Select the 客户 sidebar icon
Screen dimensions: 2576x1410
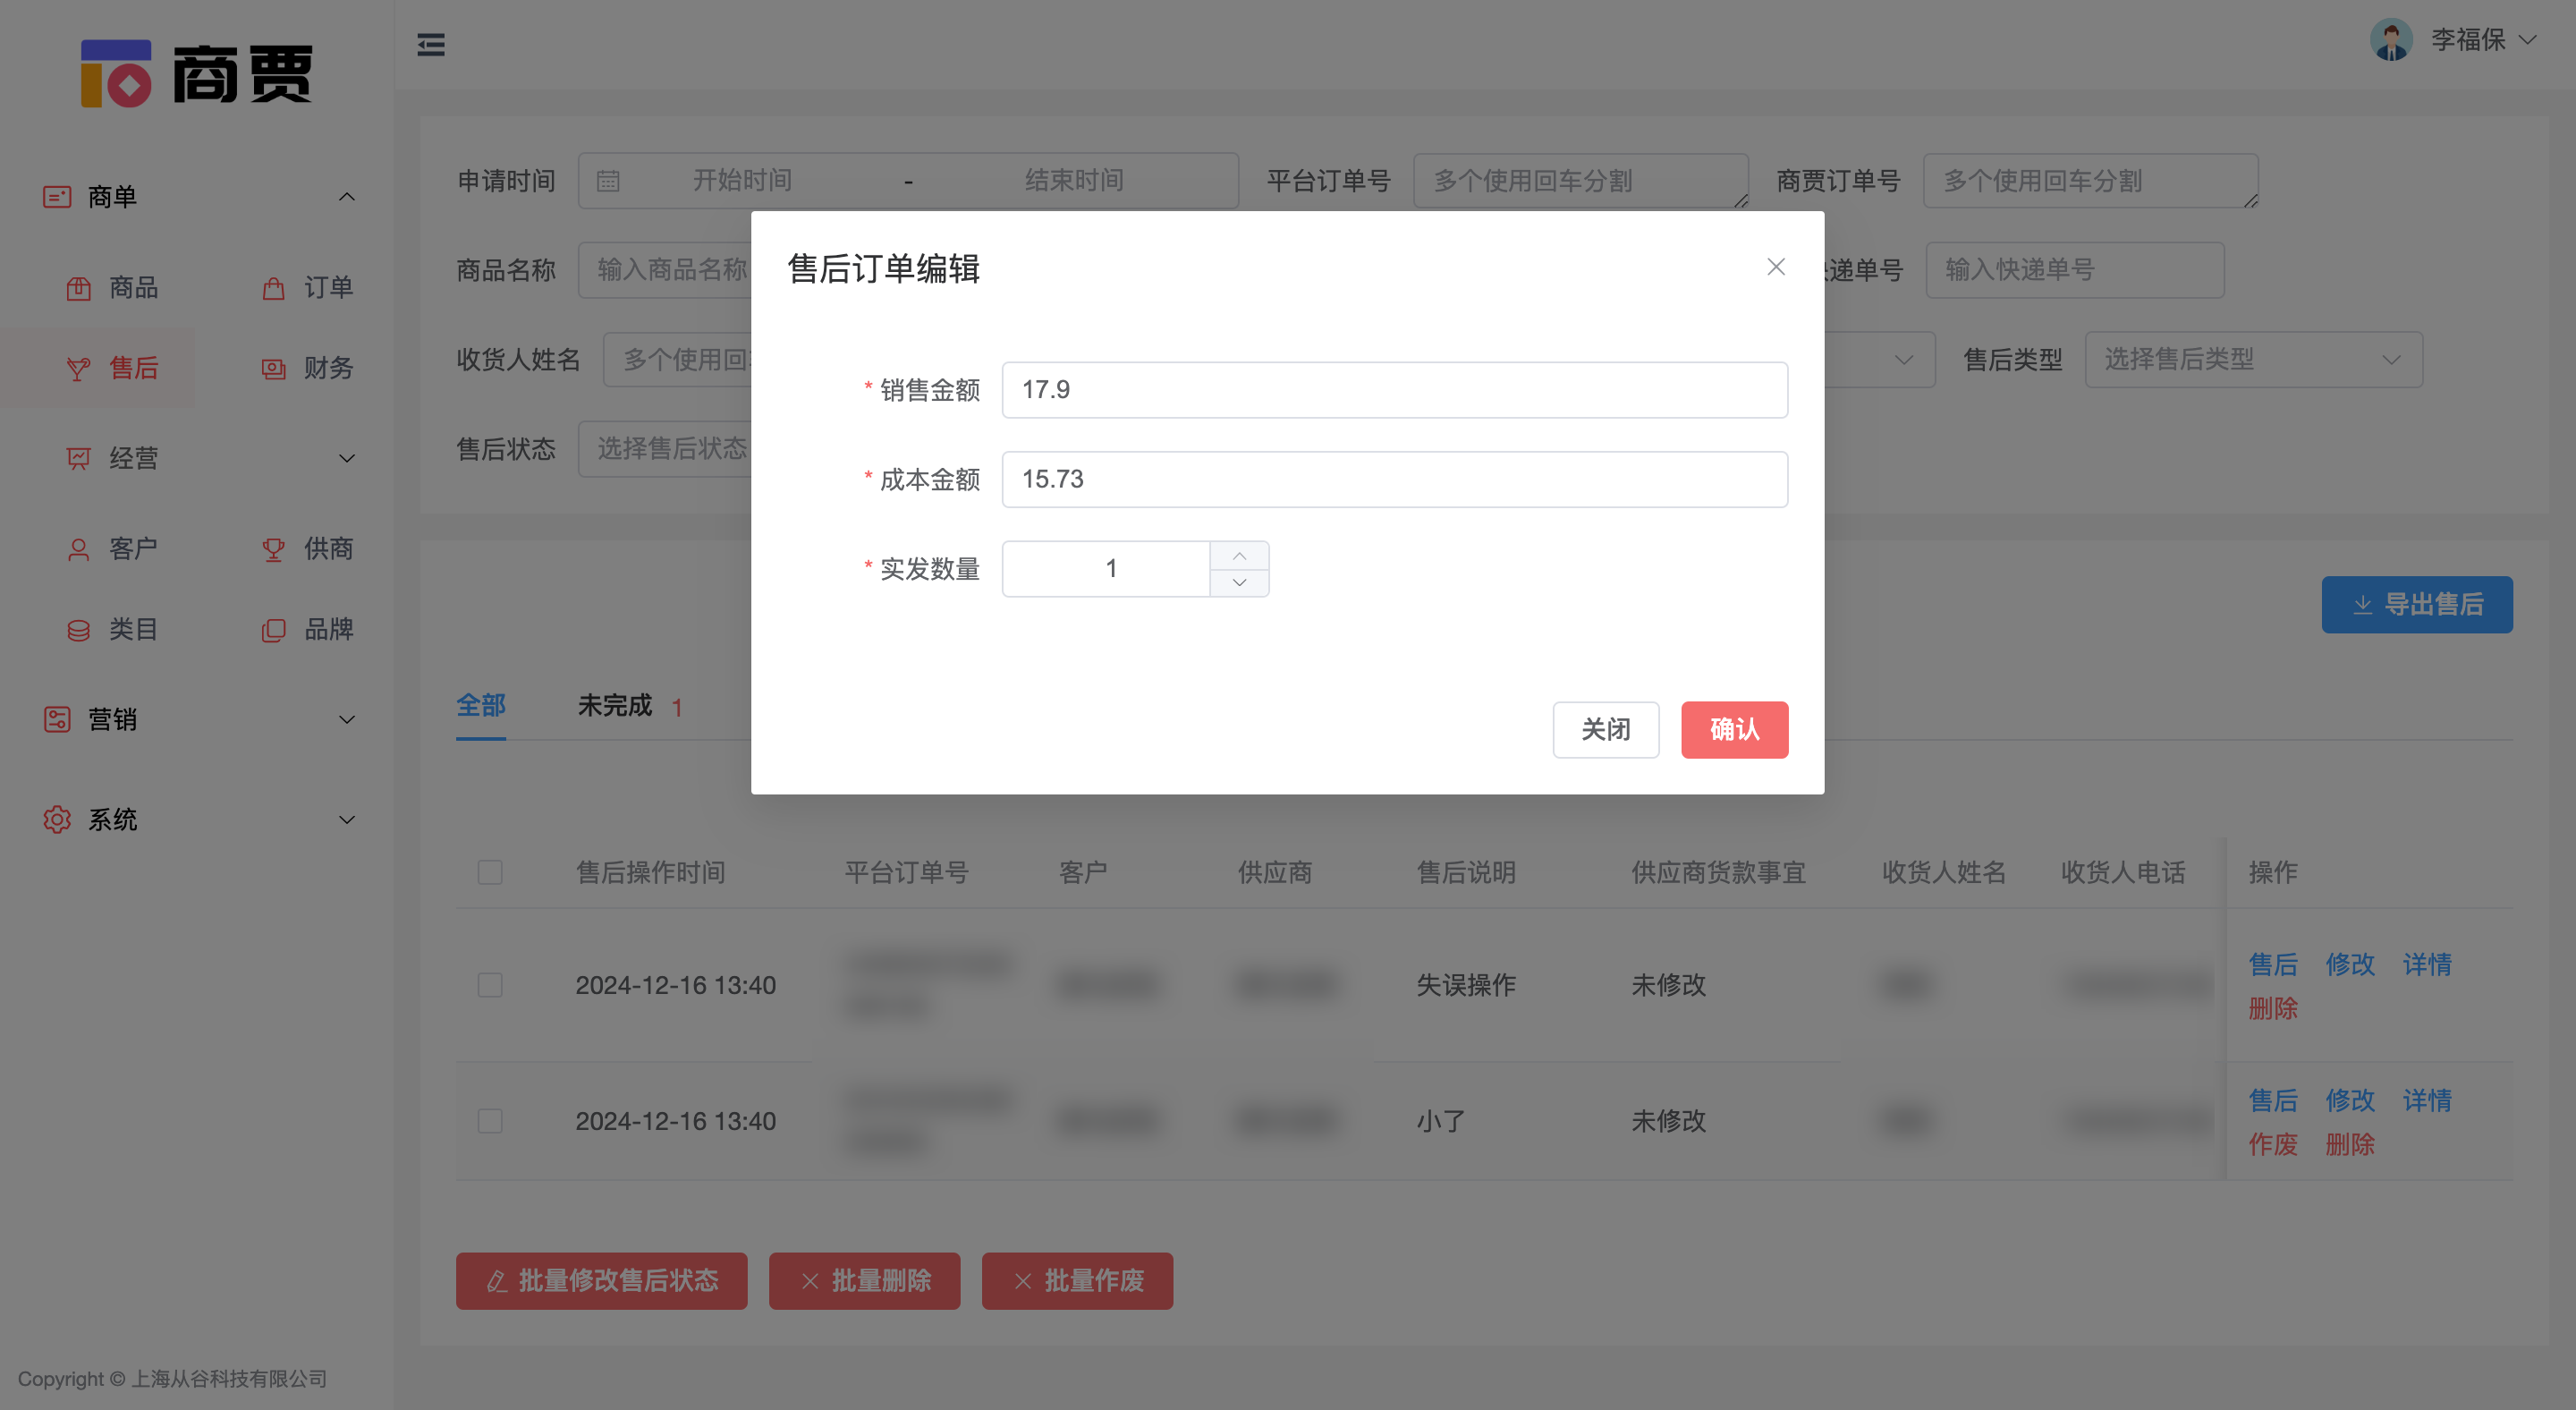79,548
